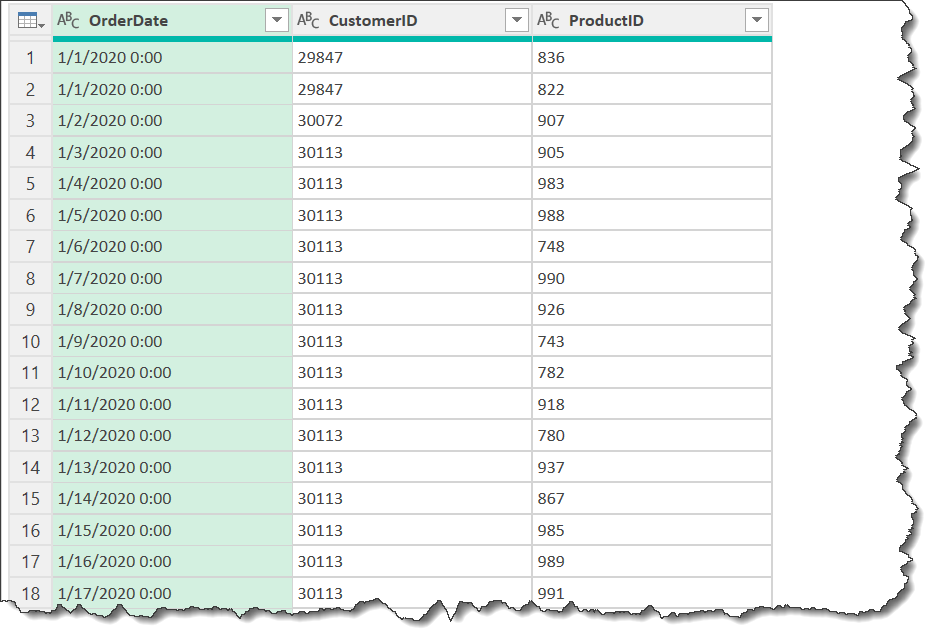Select row number 14

(31, 467)
